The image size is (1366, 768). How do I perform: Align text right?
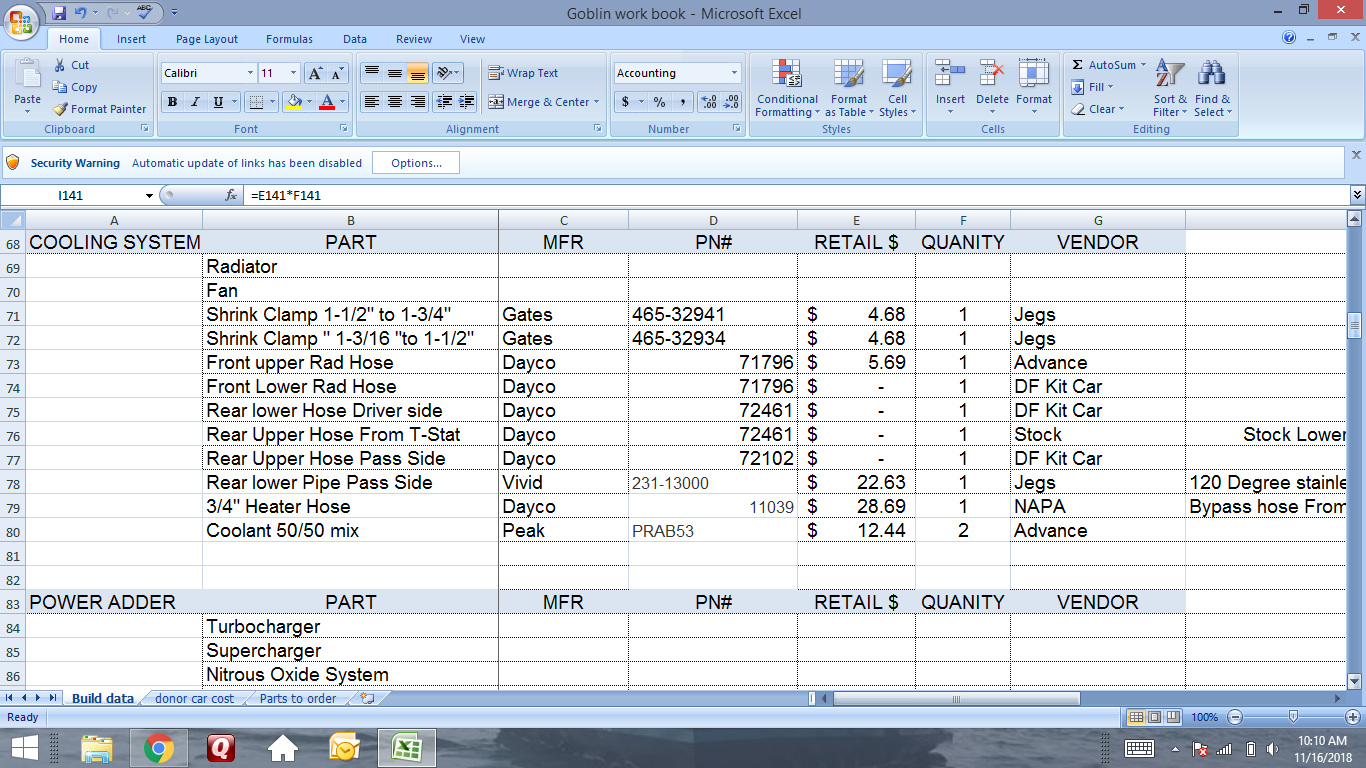click(417, 102)
